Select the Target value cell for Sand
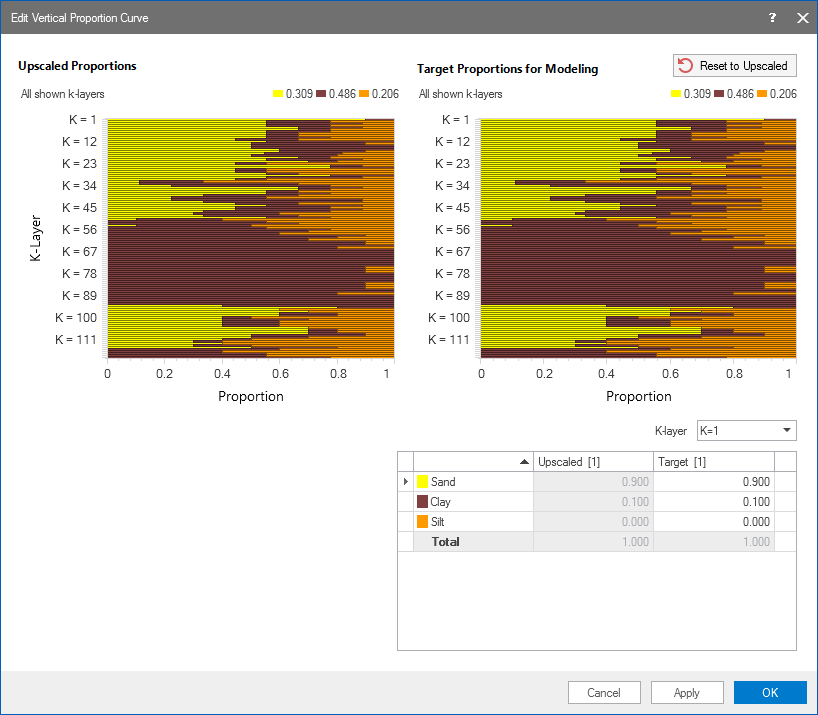This screenshot has width=818, height=715. pyautogui.click(x=713, y=482)
